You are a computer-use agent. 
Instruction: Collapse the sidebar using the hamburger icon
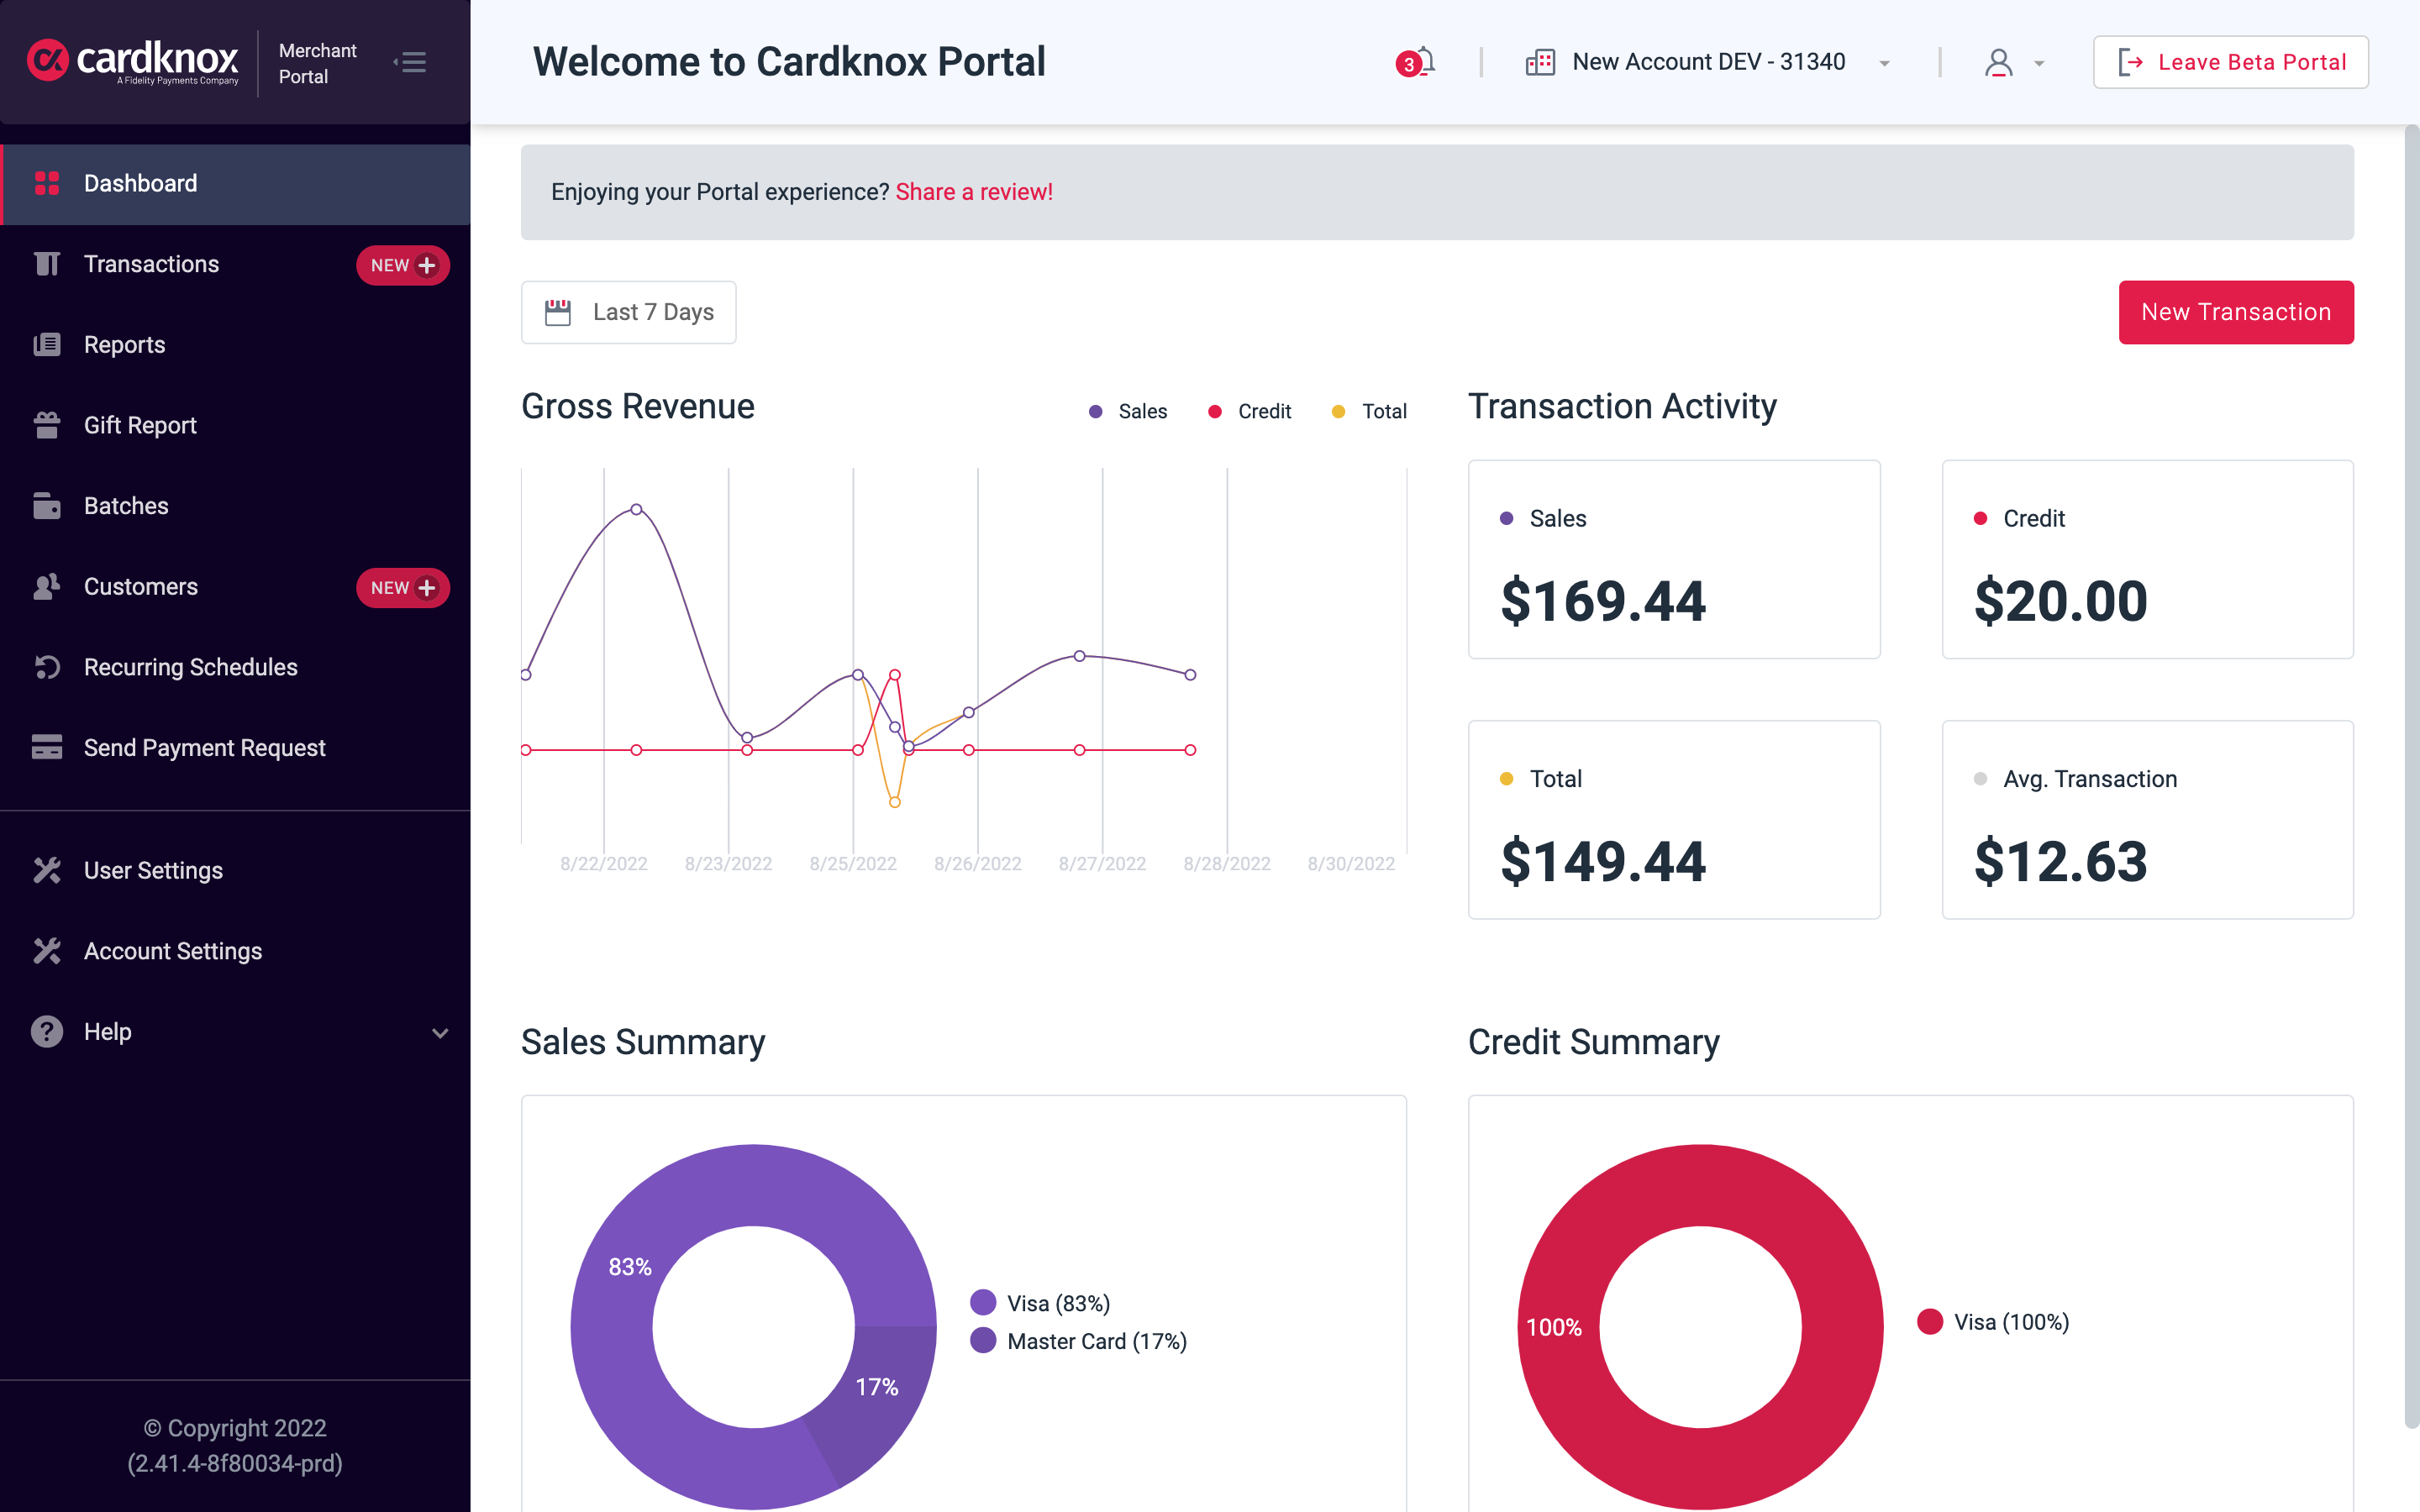411,62
